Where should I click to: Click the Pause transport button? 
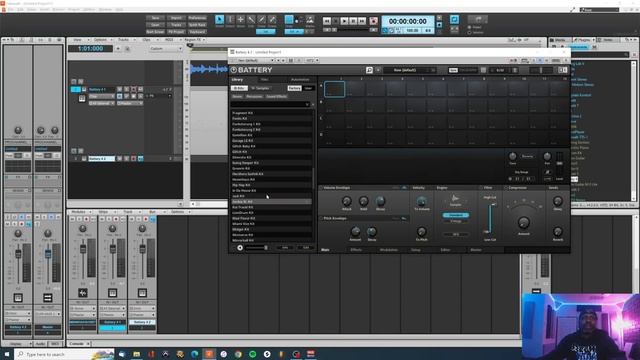[353, 21]
